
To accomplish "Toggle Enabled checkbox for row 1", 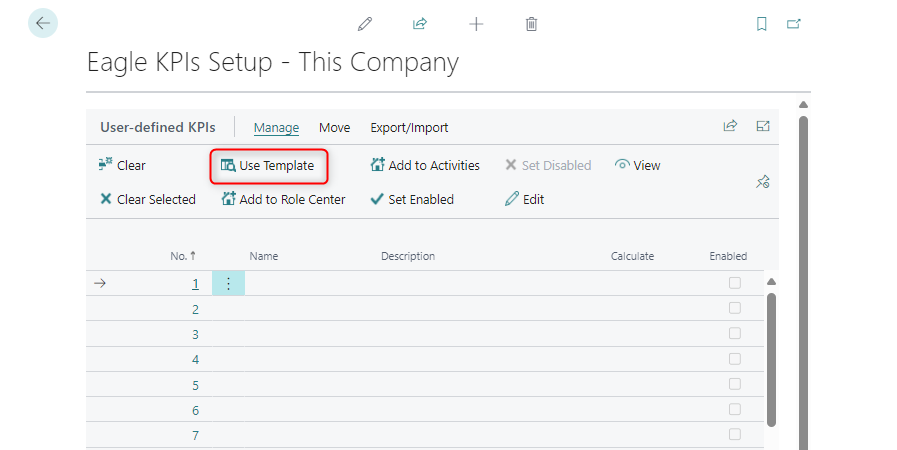I will (735, 283).
